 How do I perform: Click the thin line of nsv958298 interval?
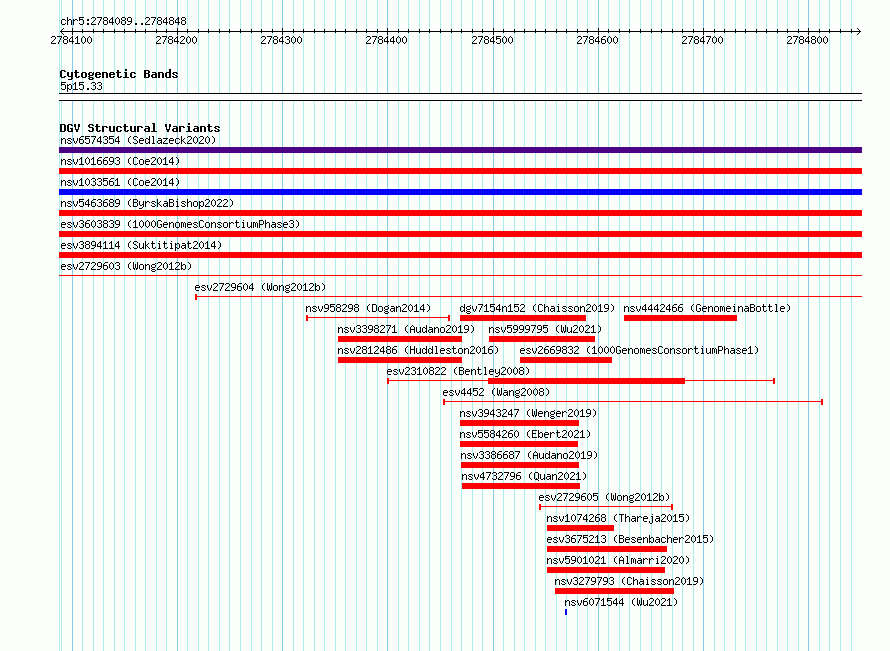point(378,318)
